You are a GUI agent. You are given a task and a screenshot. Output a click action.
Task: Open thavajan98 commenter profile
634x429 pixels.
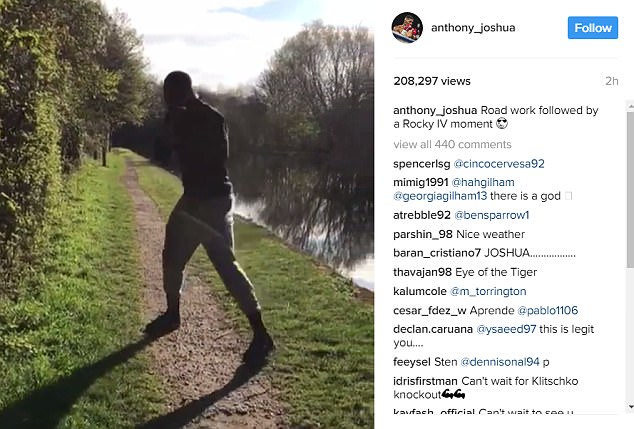pos(422,272)
